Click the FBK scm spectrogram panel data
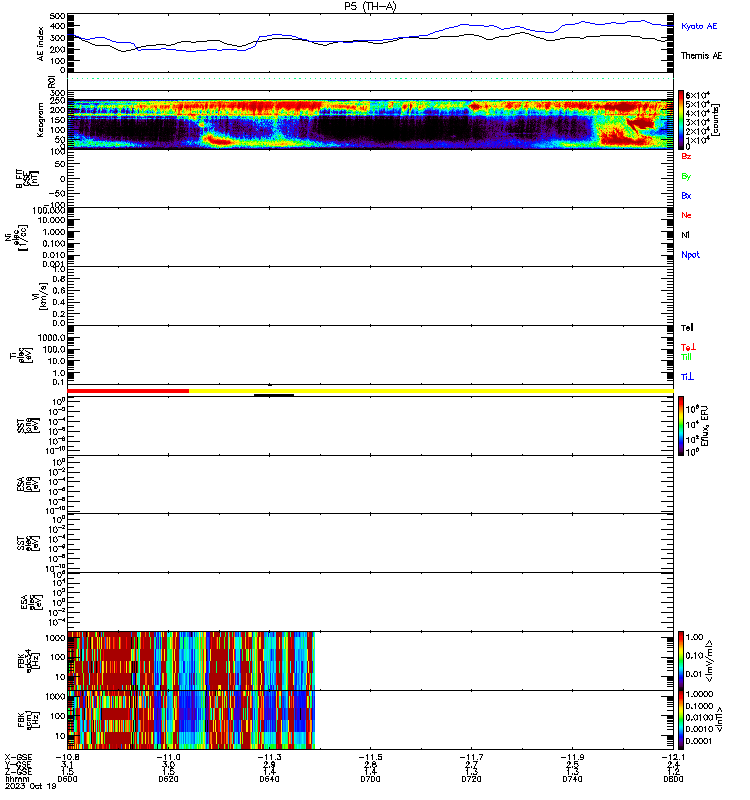This screenshot has width=750, height=800. pyautogui.click(x=191, y=720)
